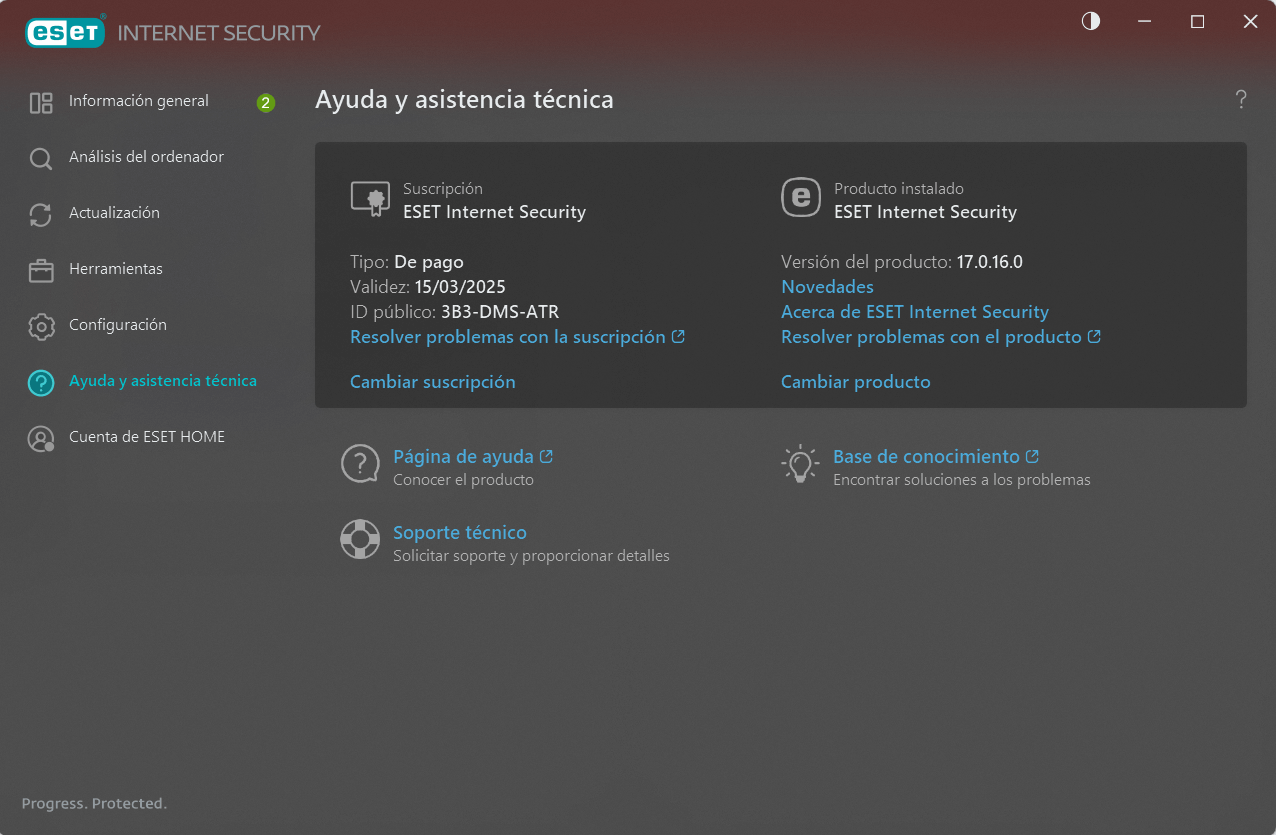Click the Progress. Protected. slogan text
1276x835 pixels.
click(94, 803)
